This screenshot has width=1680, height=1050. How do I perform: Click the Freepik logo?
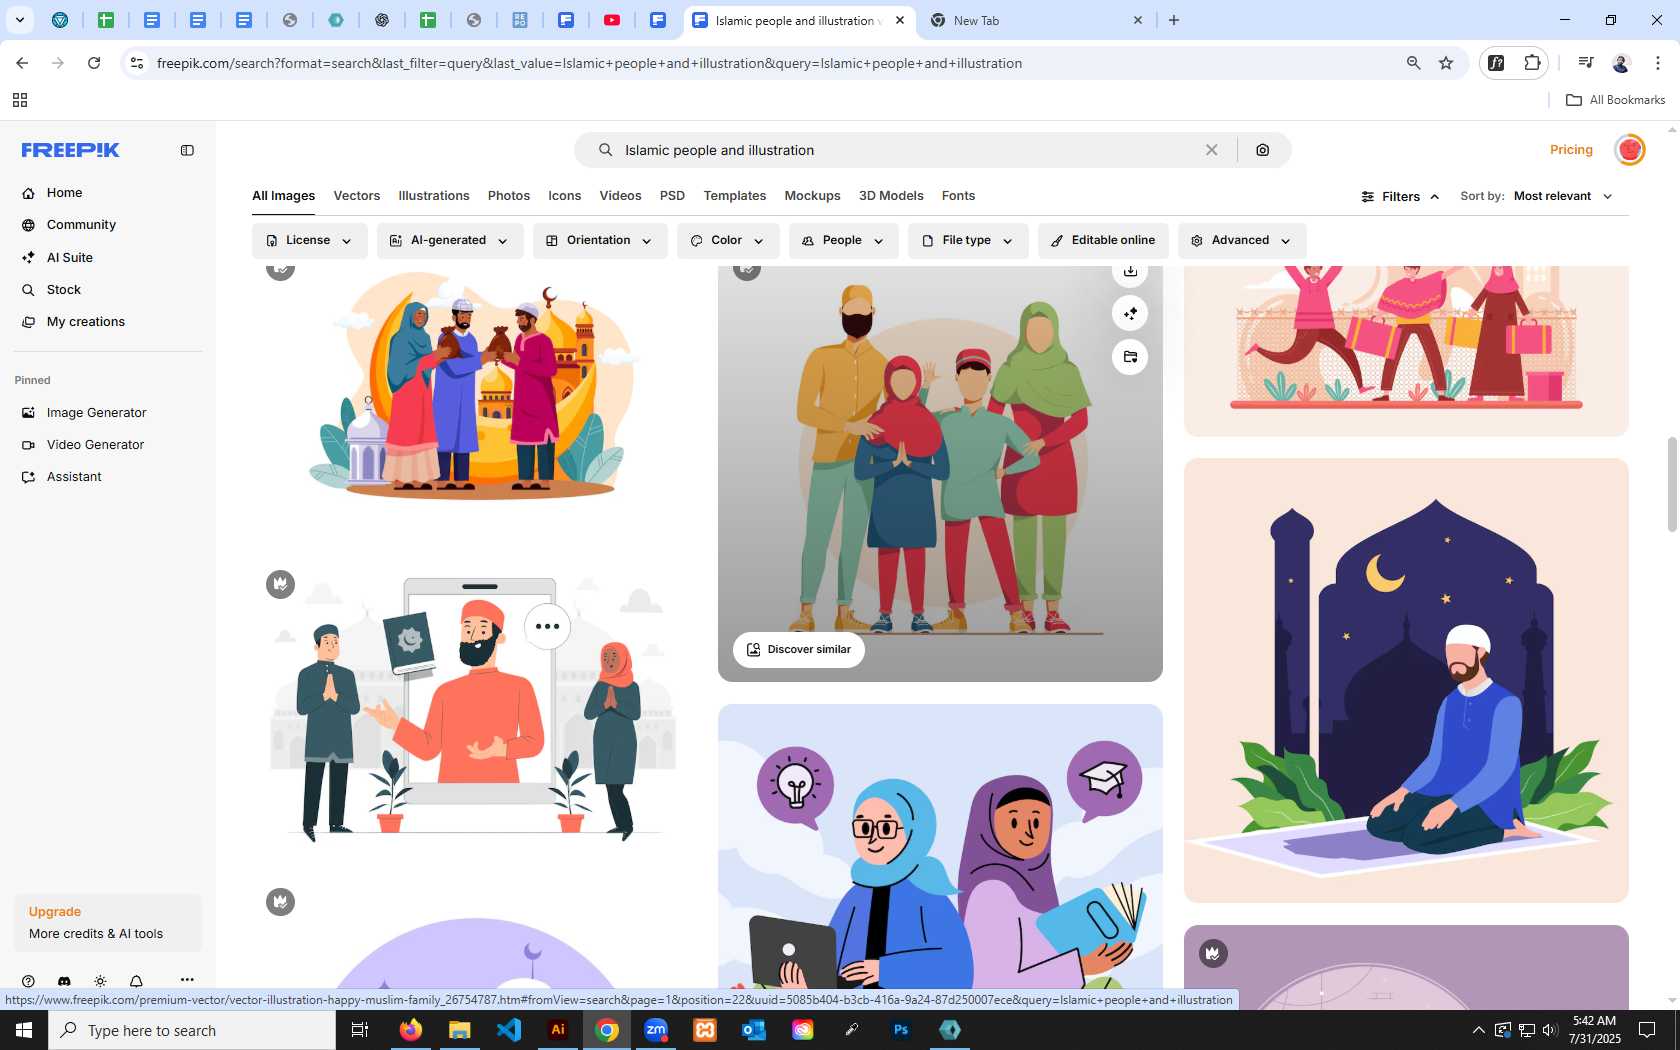click(x=70, y=150)
